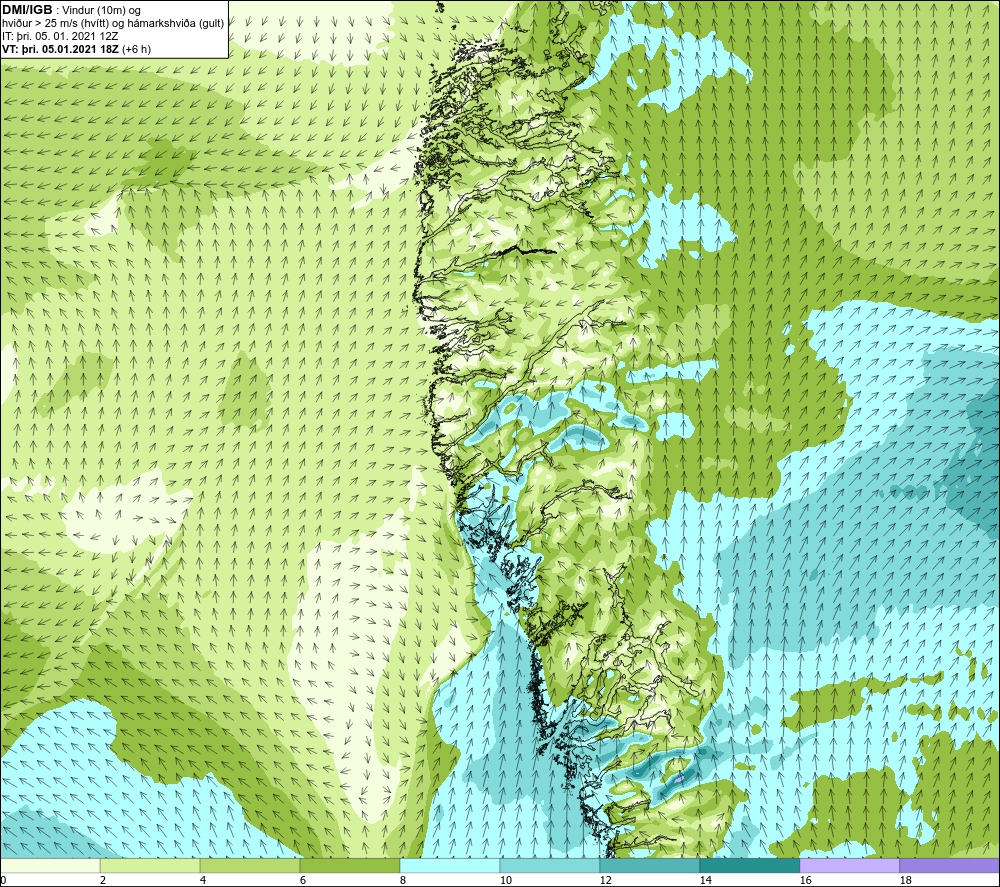
Task: Select the light purple 16–18 m/s color swatch
Action: (849, 865)
